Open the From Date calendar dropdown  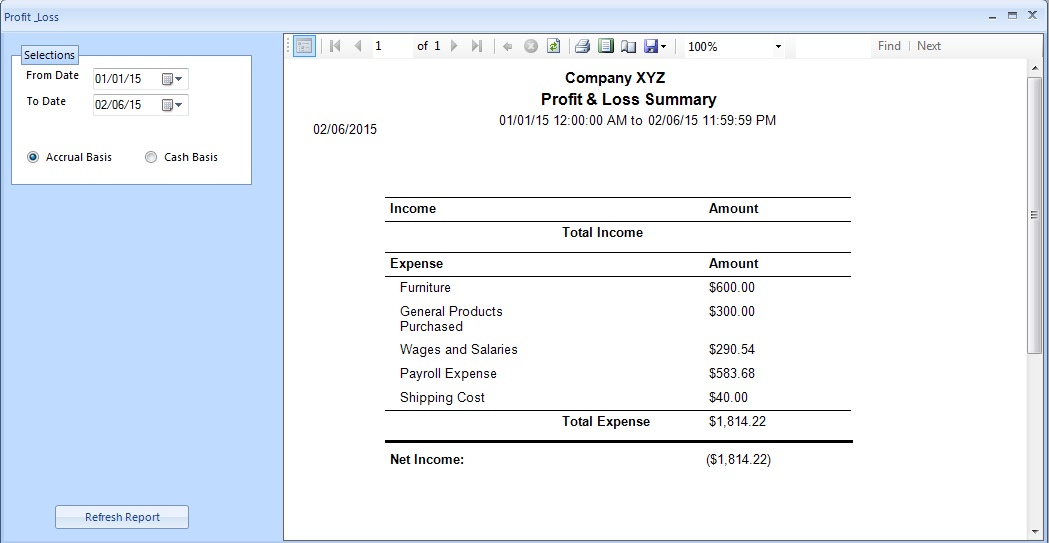(x=172, y=79)
